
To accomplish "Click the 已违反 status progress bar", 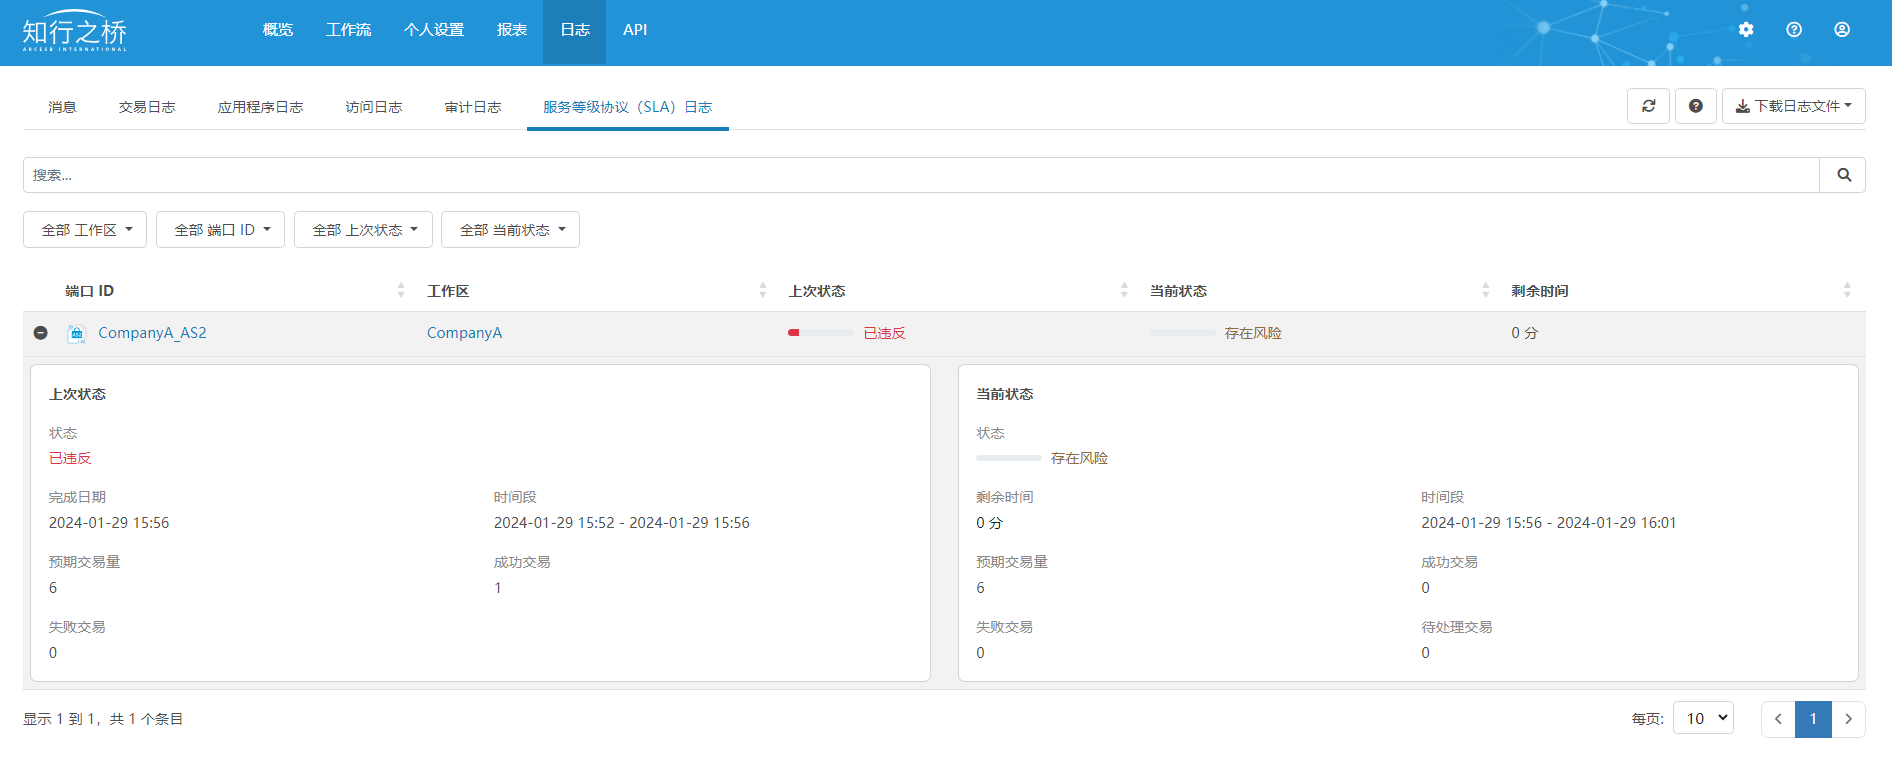I will (820, 333).
